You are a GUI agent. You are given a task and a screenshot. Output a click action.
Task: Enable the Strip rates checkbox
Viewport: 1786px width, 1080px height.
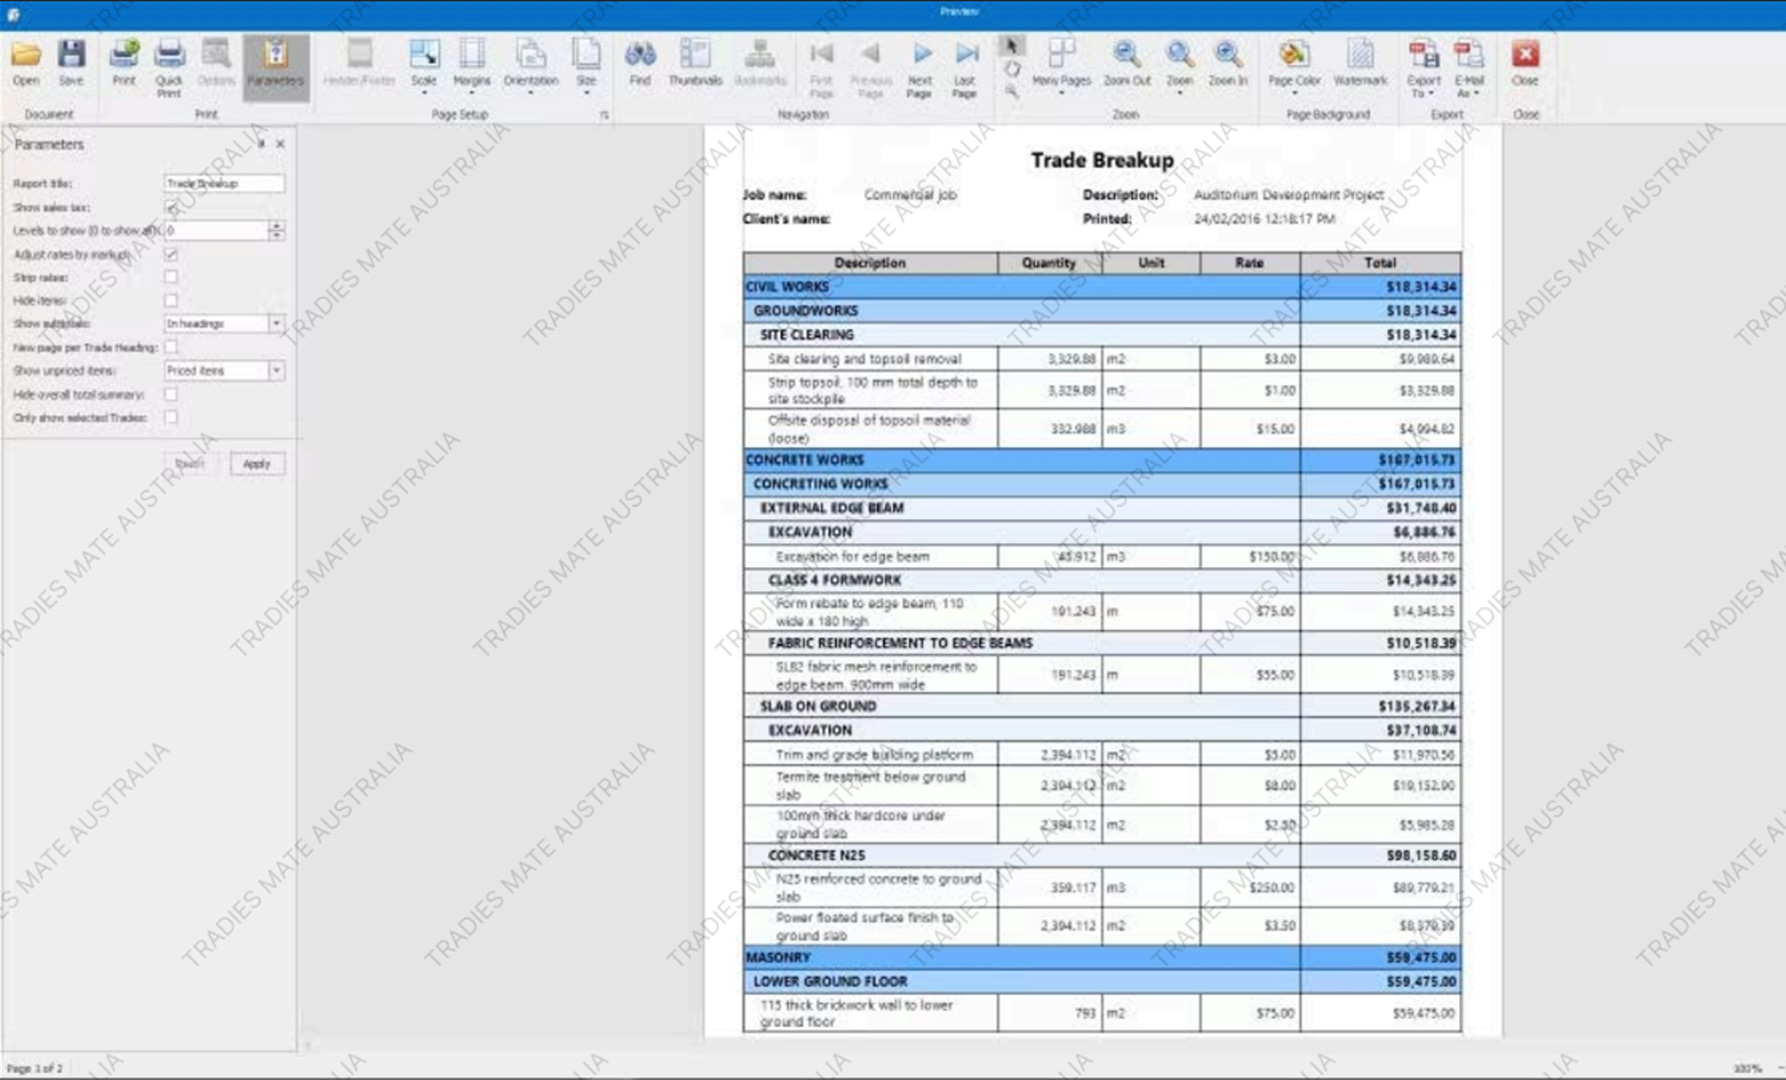click(171, 277)
